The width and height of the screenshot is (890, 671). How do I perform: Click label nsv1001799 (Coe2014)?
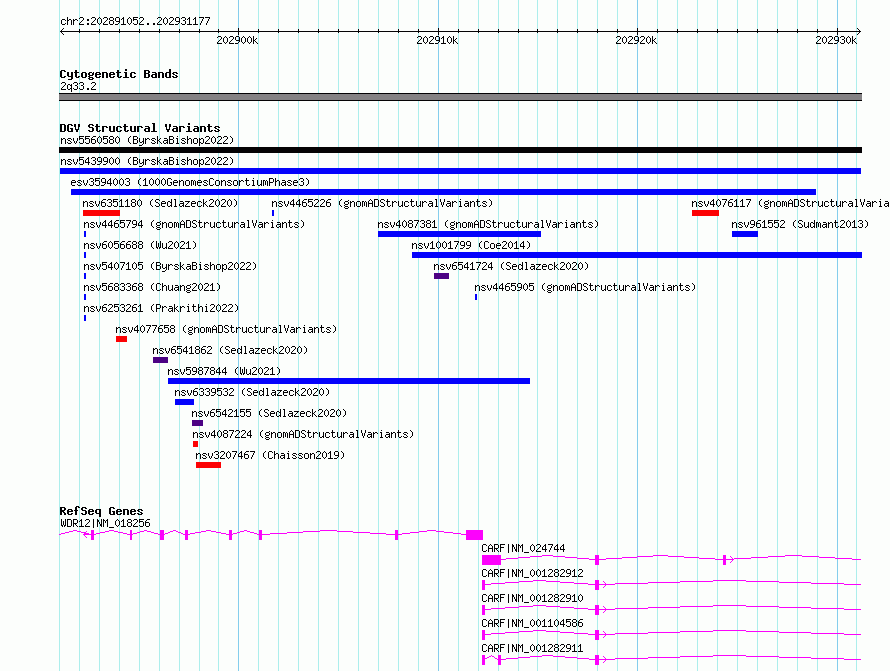tap(471, 245)
